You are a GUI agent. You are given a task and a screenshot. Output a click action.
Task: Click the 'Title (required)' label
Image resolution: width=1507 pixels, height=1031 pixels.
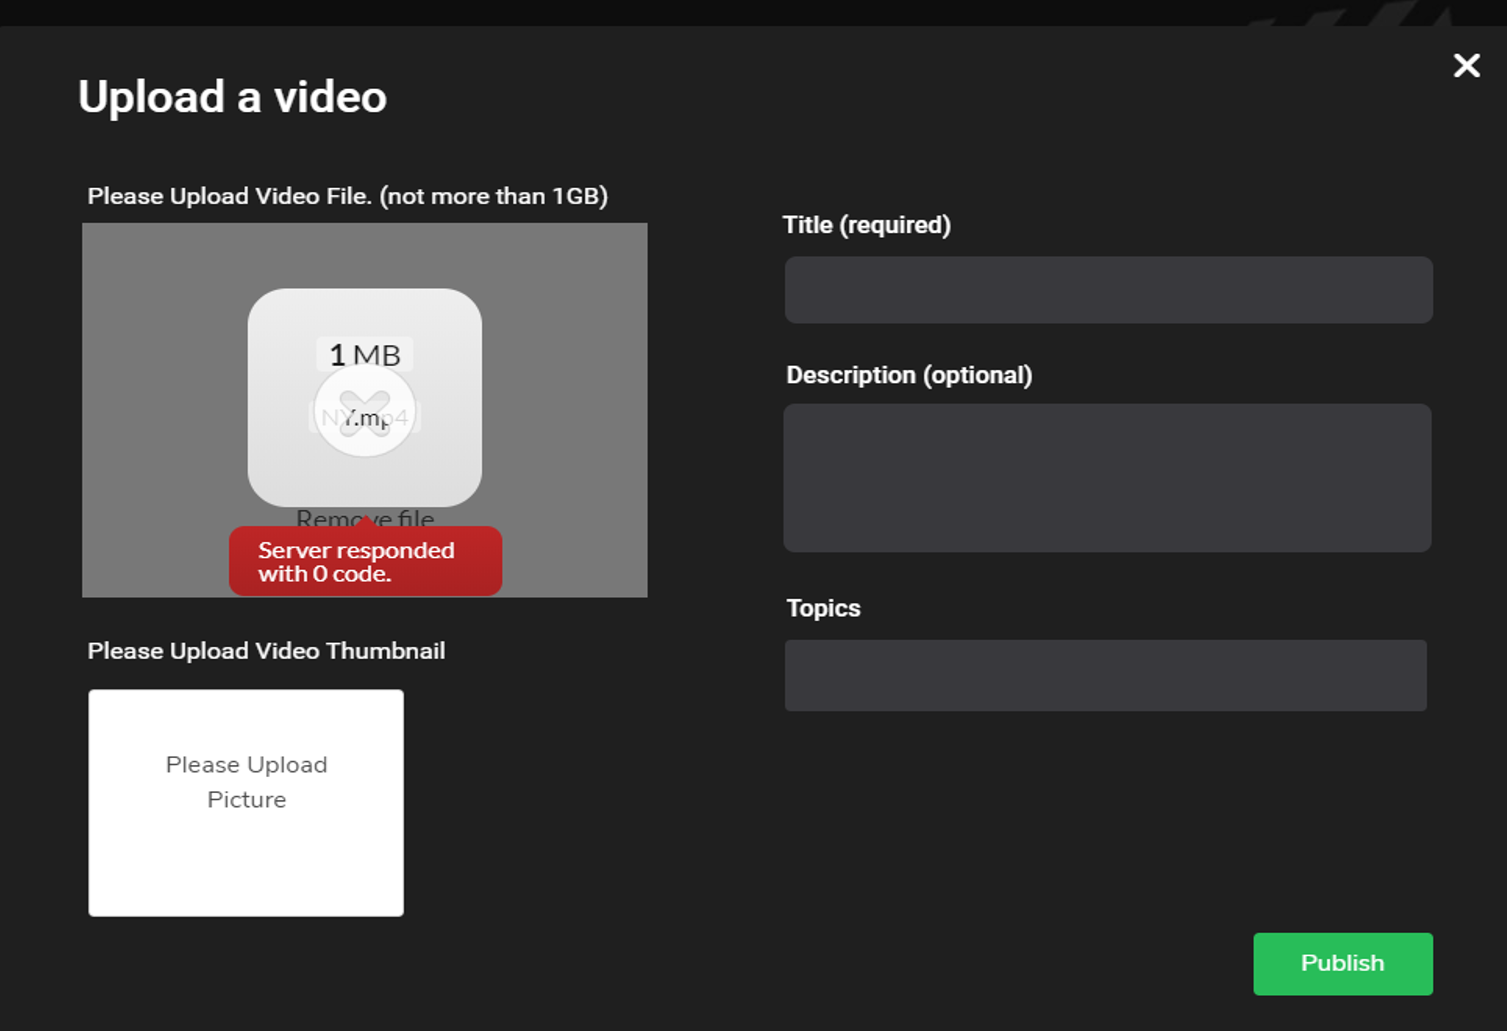click(x=866, y=225)
